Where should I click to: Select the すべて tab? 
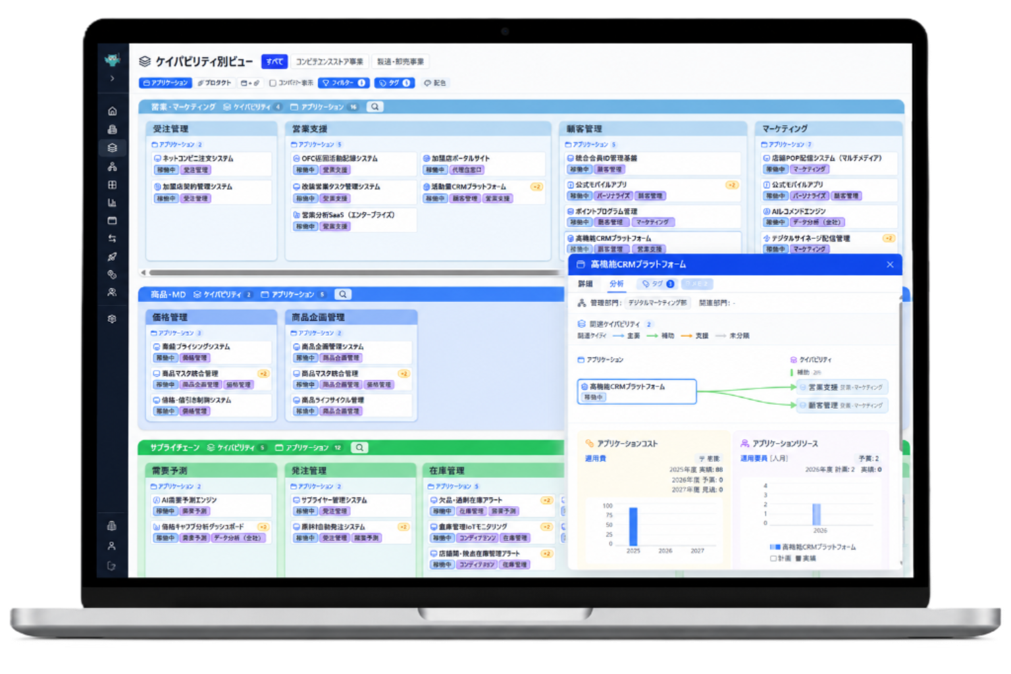point(274,61)
